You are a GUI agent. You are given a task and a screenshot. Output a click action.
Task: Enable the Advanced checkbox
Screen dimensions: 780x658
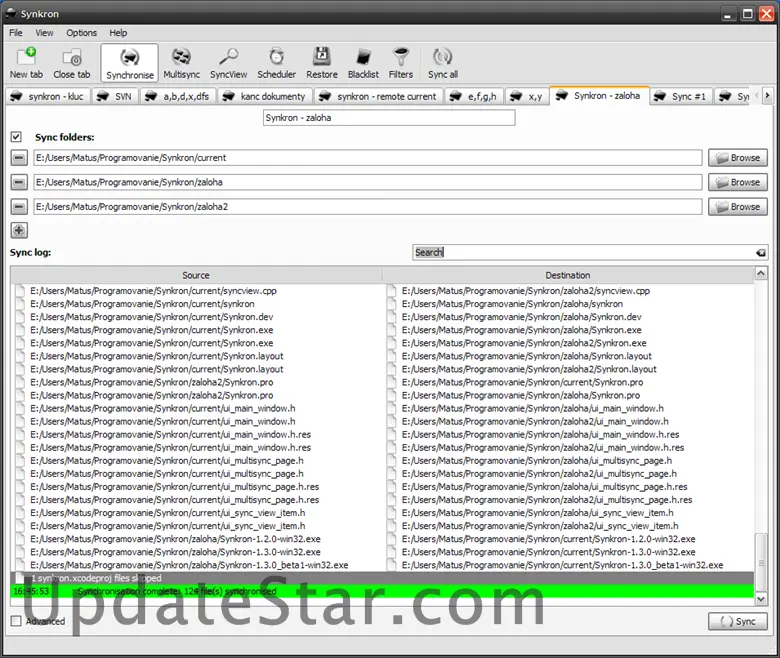16,621
